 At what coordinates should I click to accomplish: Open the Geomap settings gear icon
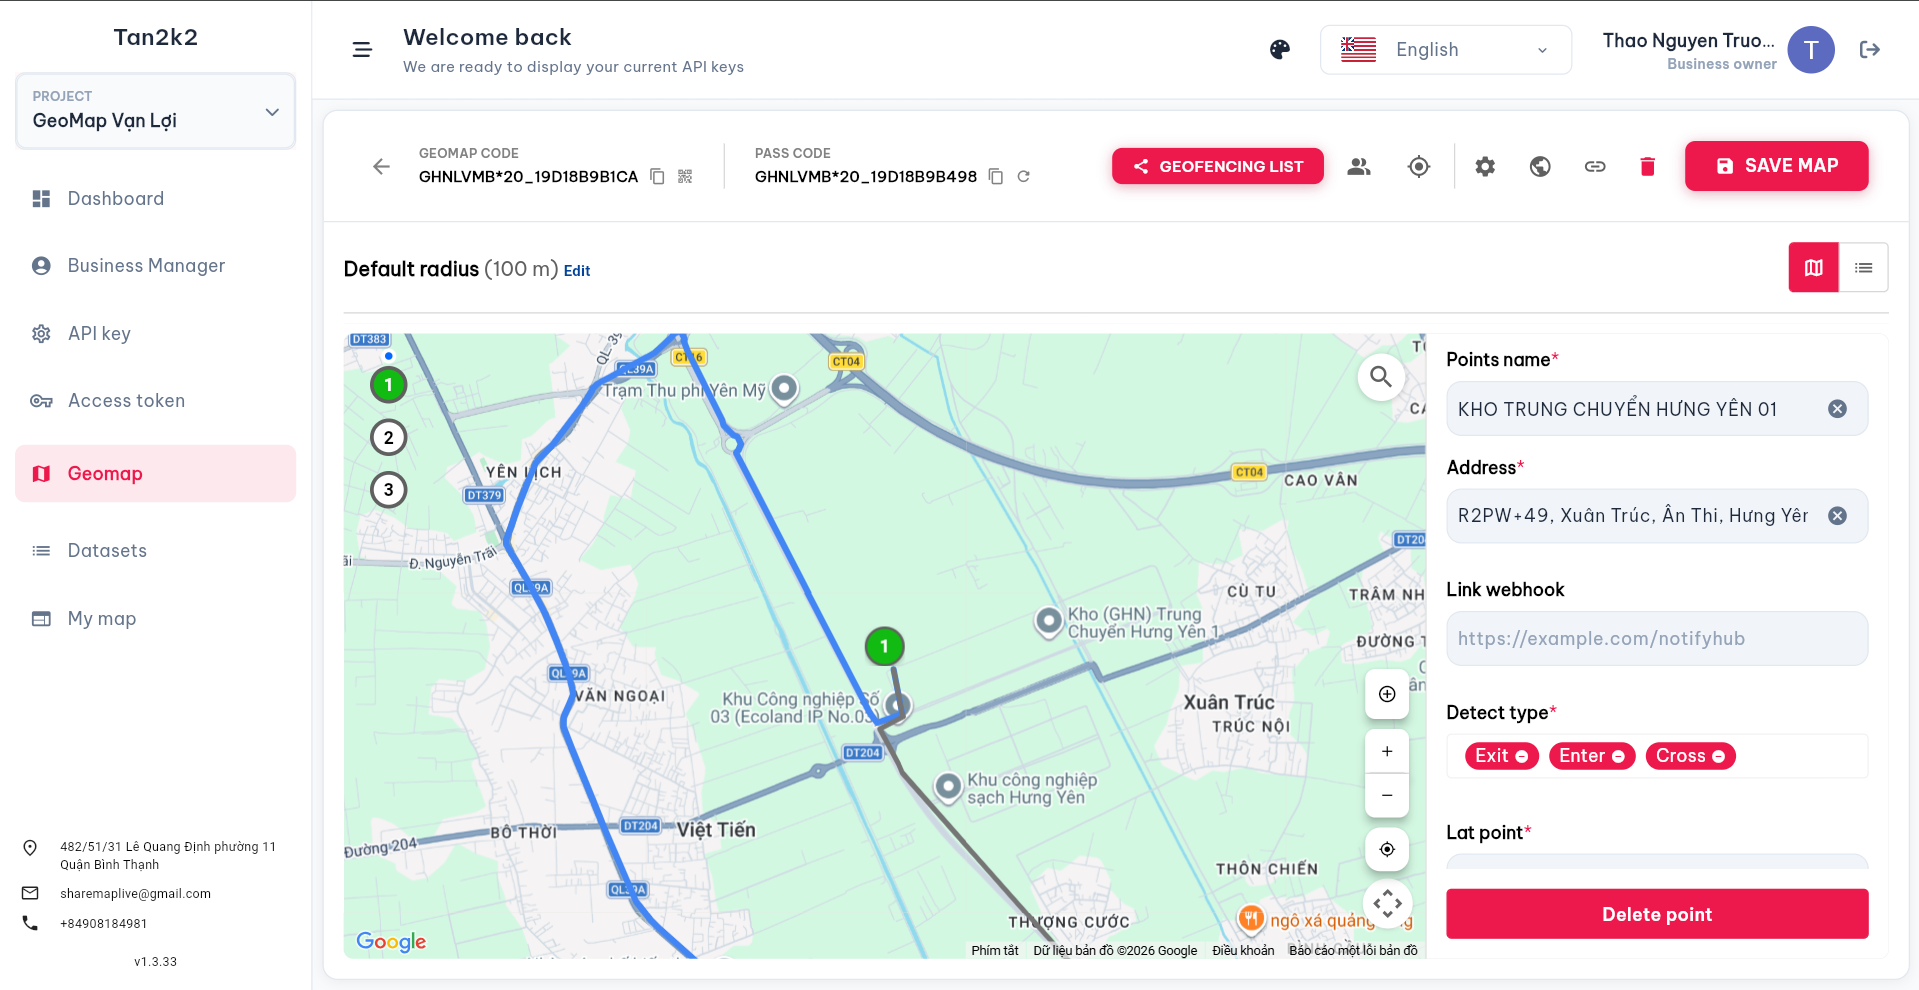coord(1484,166)
